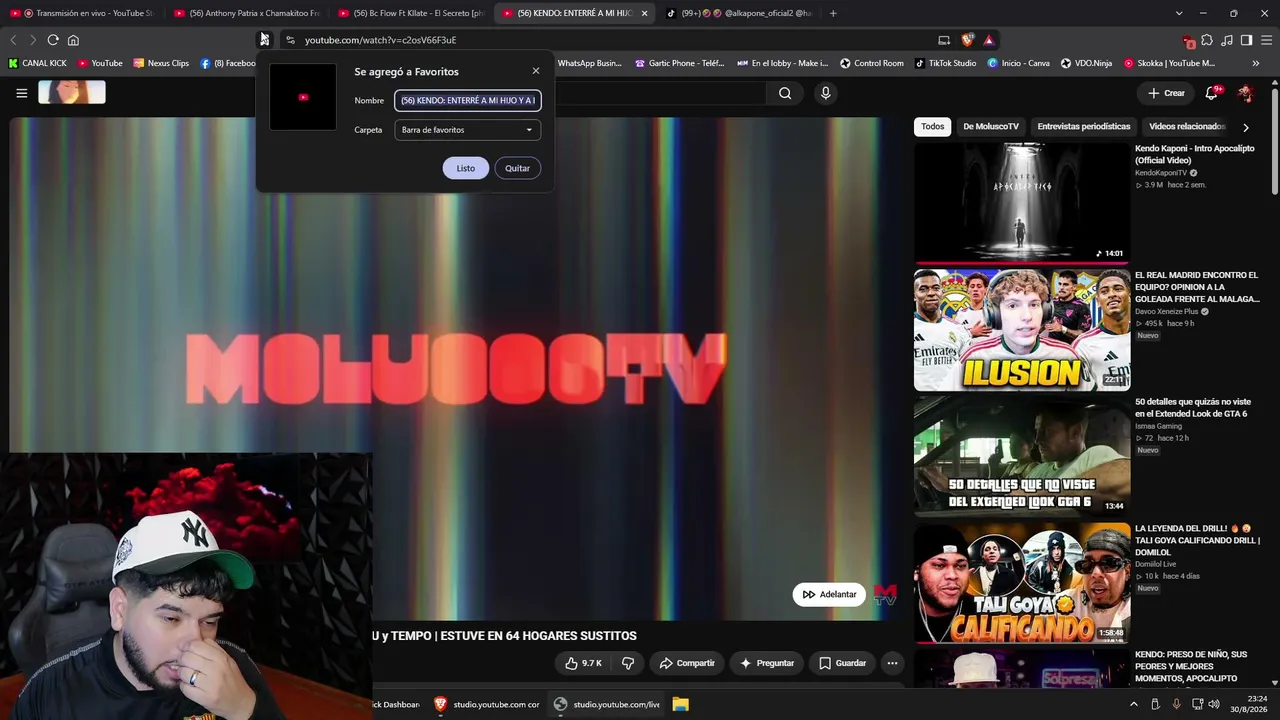Select the Vídeos relacionados chip
This screenshot has height=720, width=1280.
pyautogui.click(x=1187, y=127)
